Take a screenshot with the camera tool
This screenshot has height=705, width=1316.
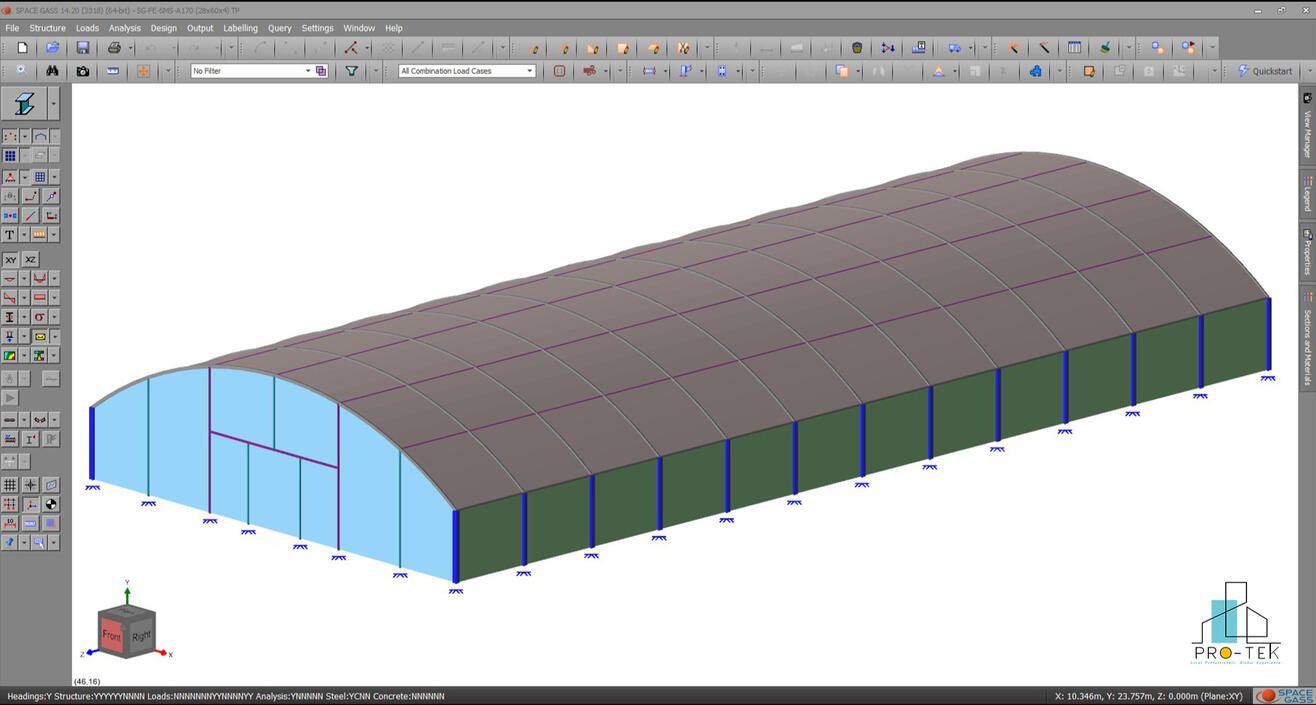coord(83,71)
